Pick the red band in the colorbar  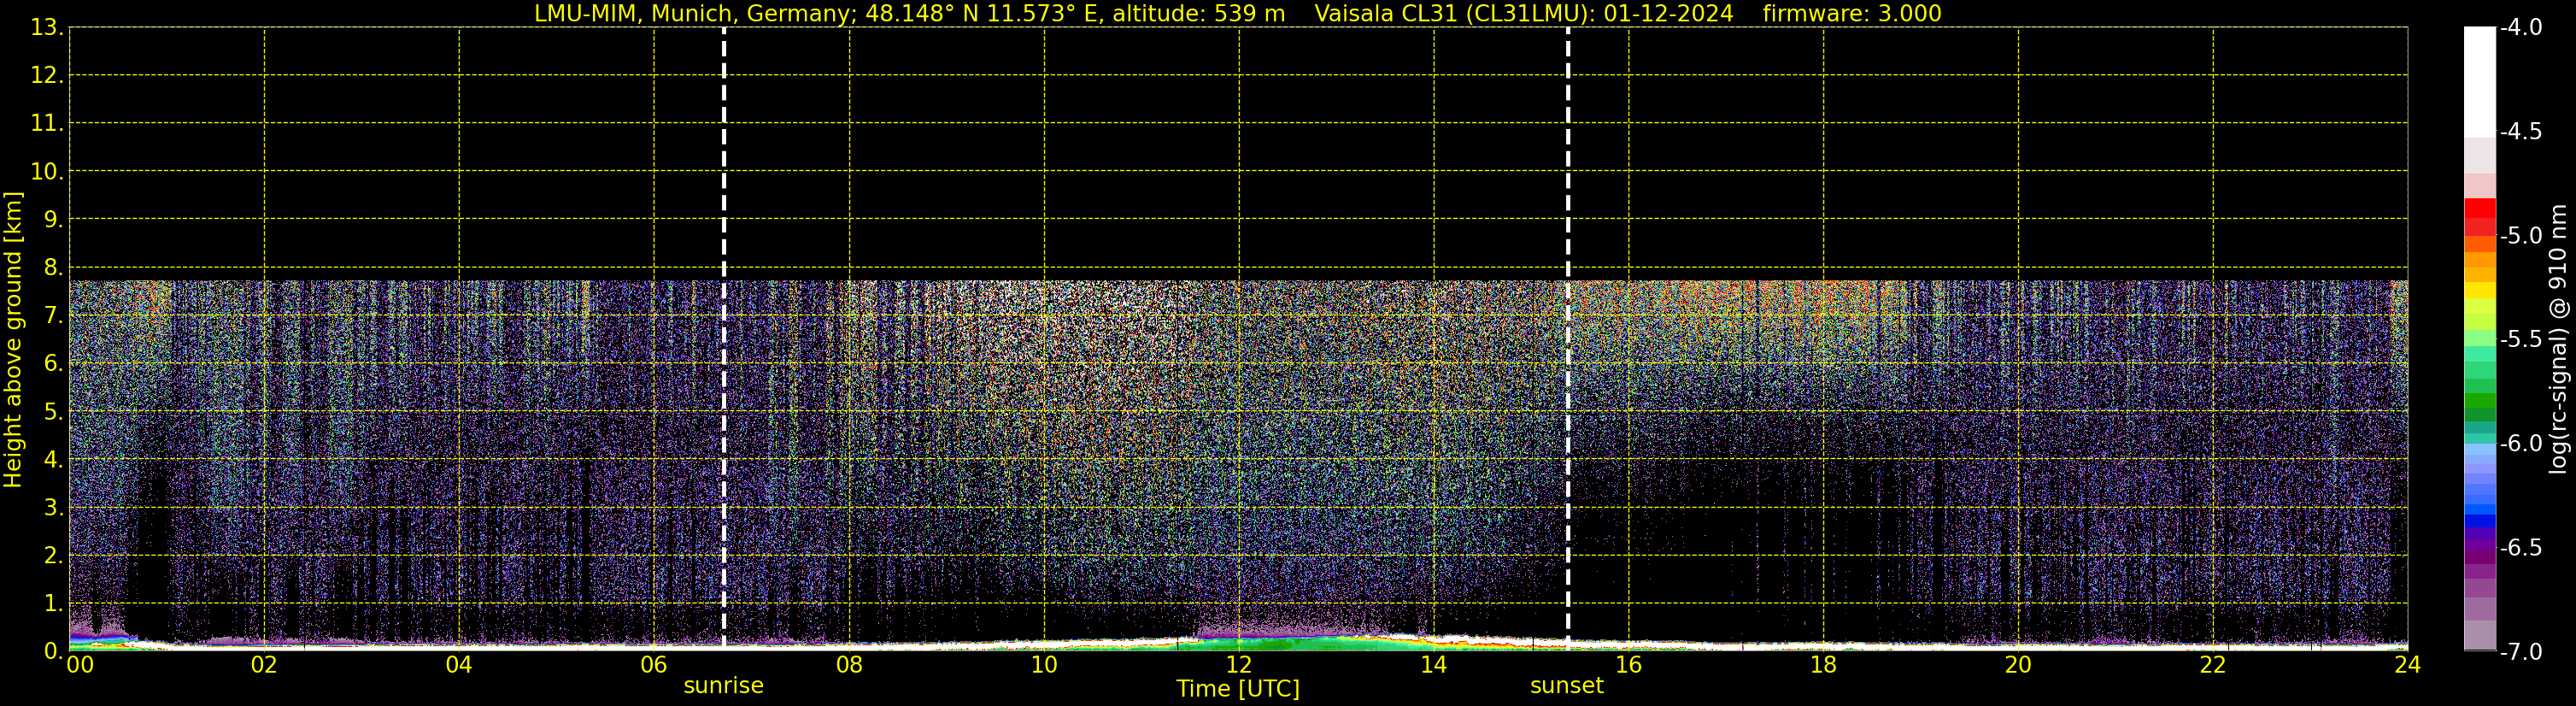(2479, 210)
